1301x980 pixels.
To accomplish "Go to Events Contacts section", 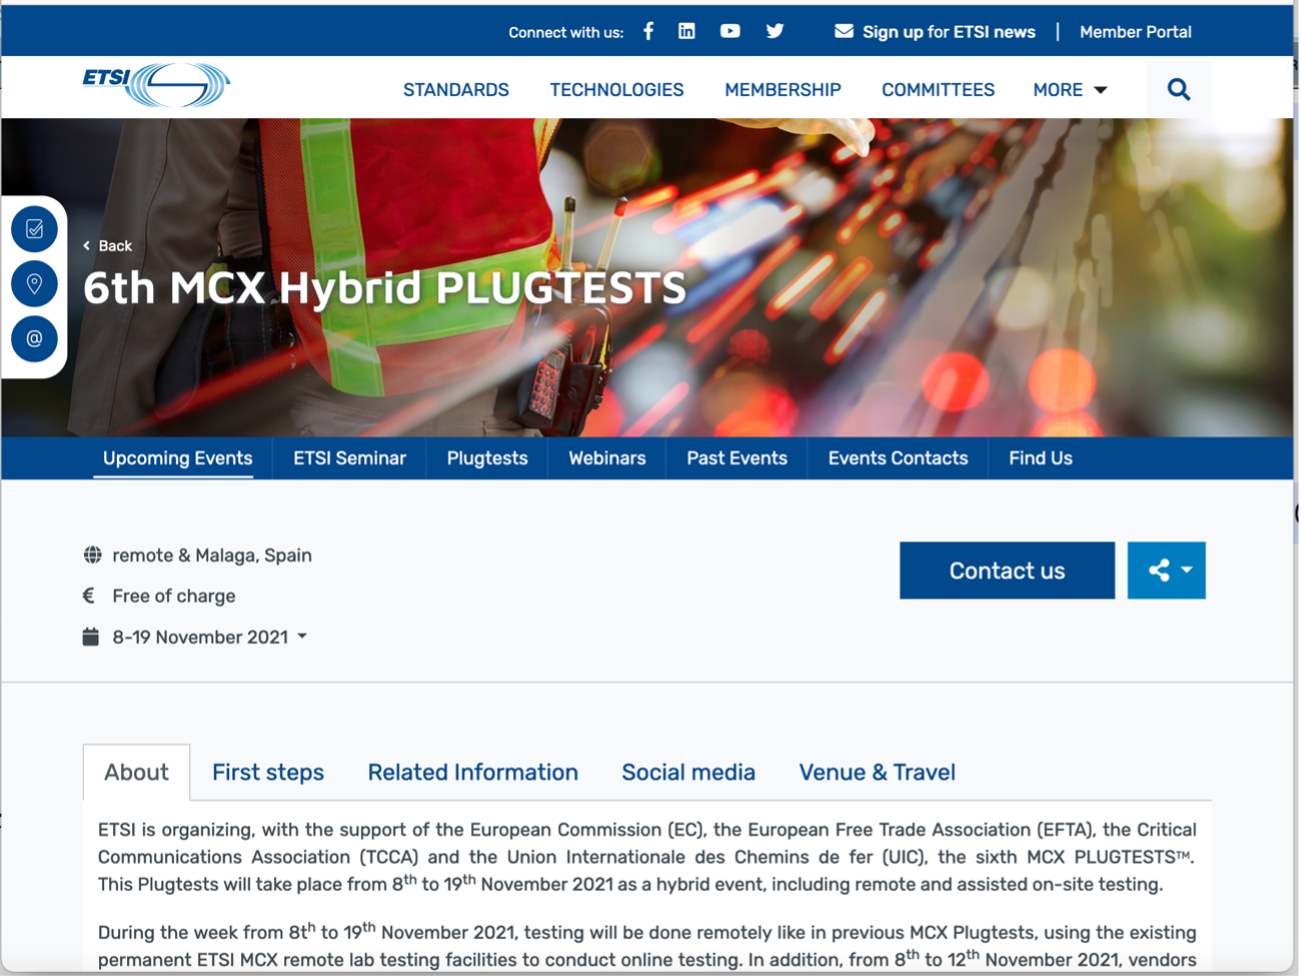I will click(x=898, y=458).
